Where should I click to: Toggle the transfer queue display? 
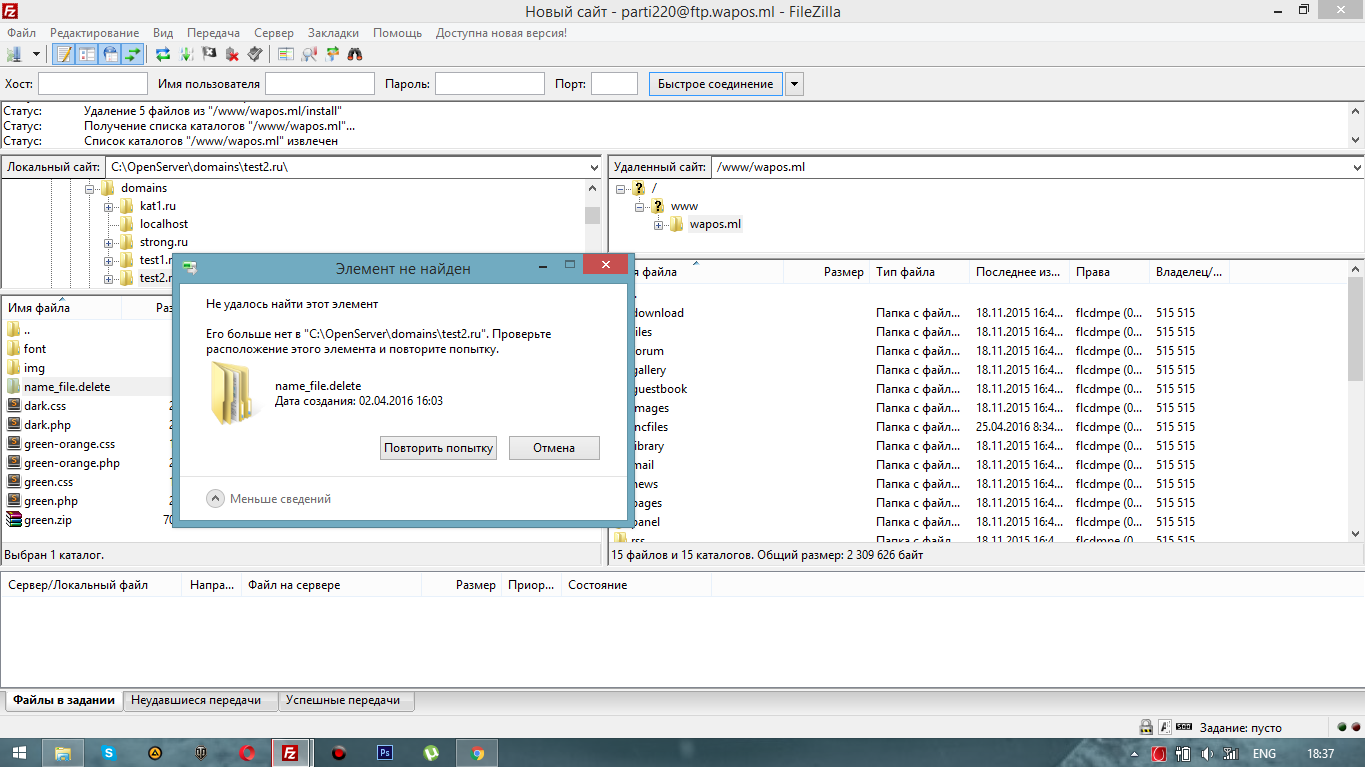coord(133,54)
